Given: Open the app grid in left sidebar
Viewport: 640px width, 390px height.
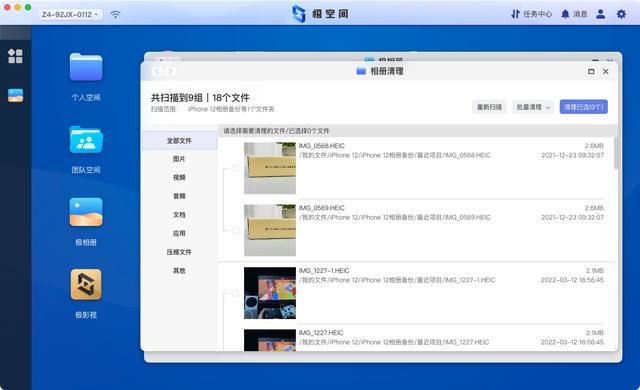Looking at the screenshot, I should point(15,56).
